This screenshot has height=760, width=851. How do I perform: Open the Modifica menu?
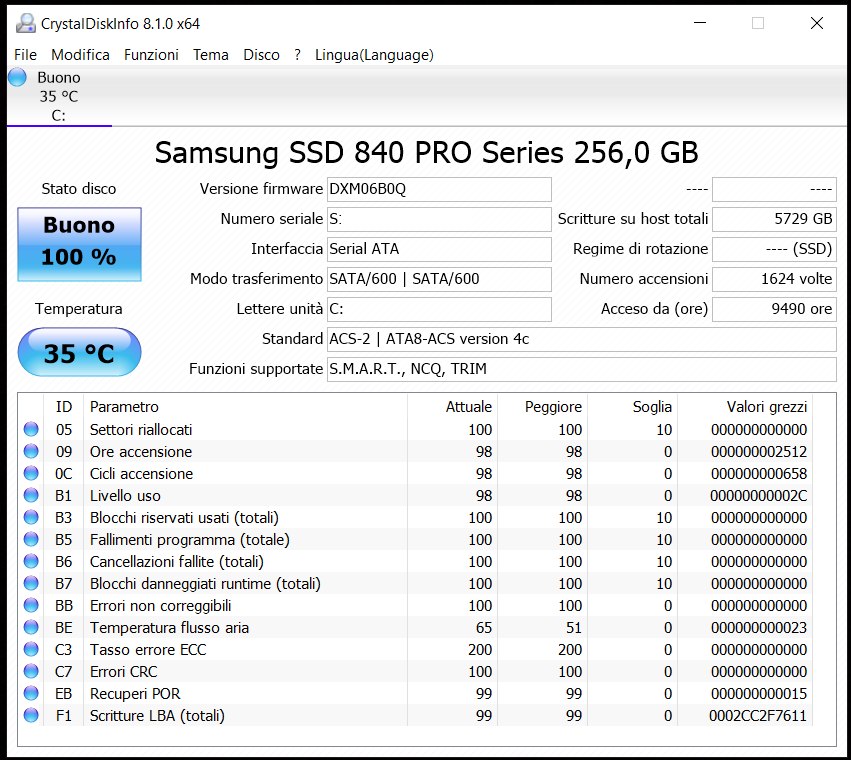(x=80, y=55)
